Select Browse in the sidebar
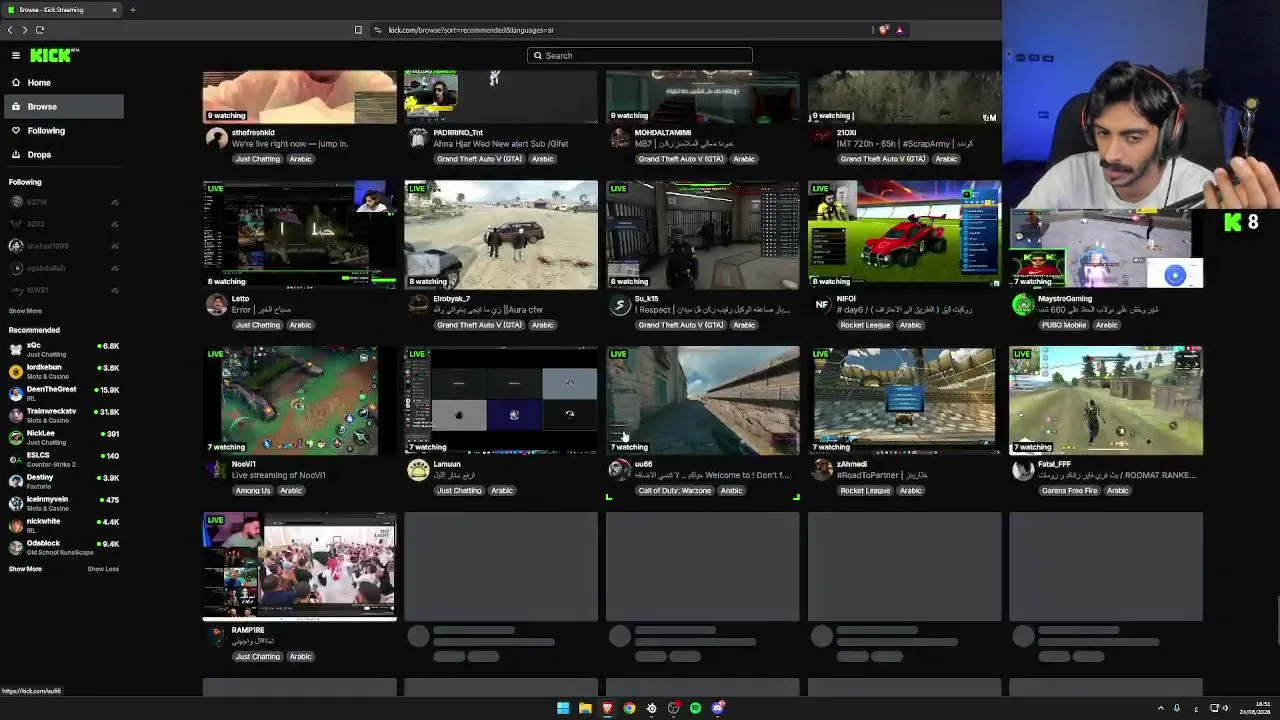This screenshot has width=1280, height=720. tap(62, 107)
